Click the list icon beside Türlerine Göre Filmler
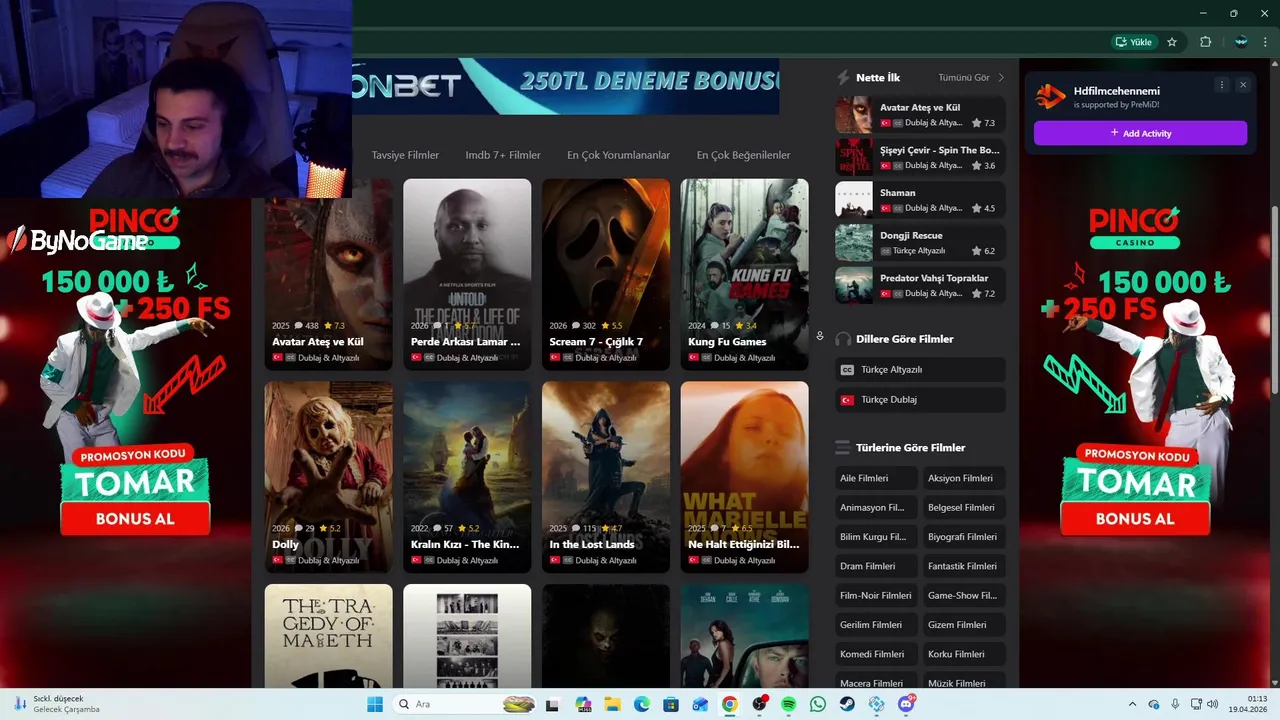 (843, 448)
